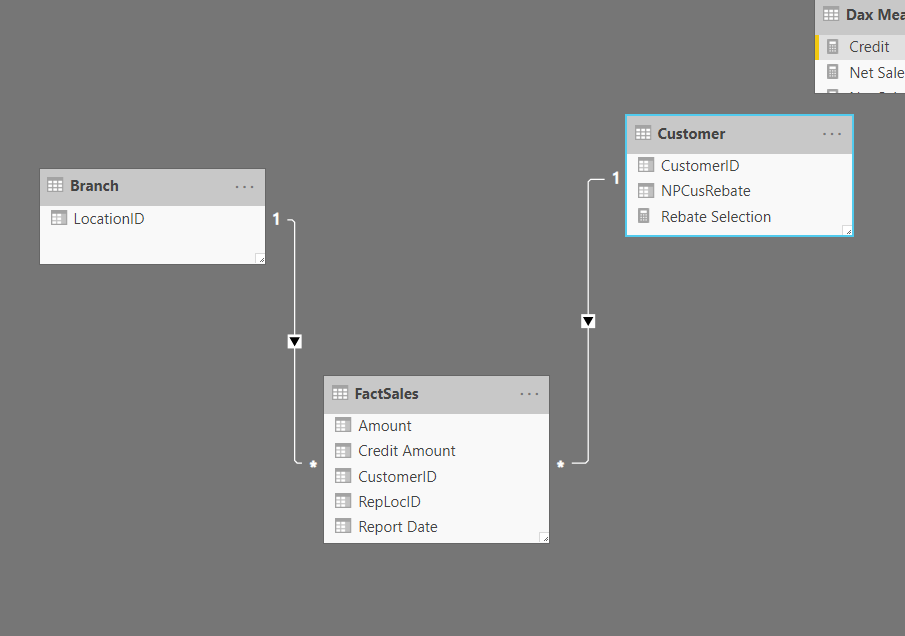Click the Rebate Selection calculator icon
905x636 pixels.
tap(644, 216)
